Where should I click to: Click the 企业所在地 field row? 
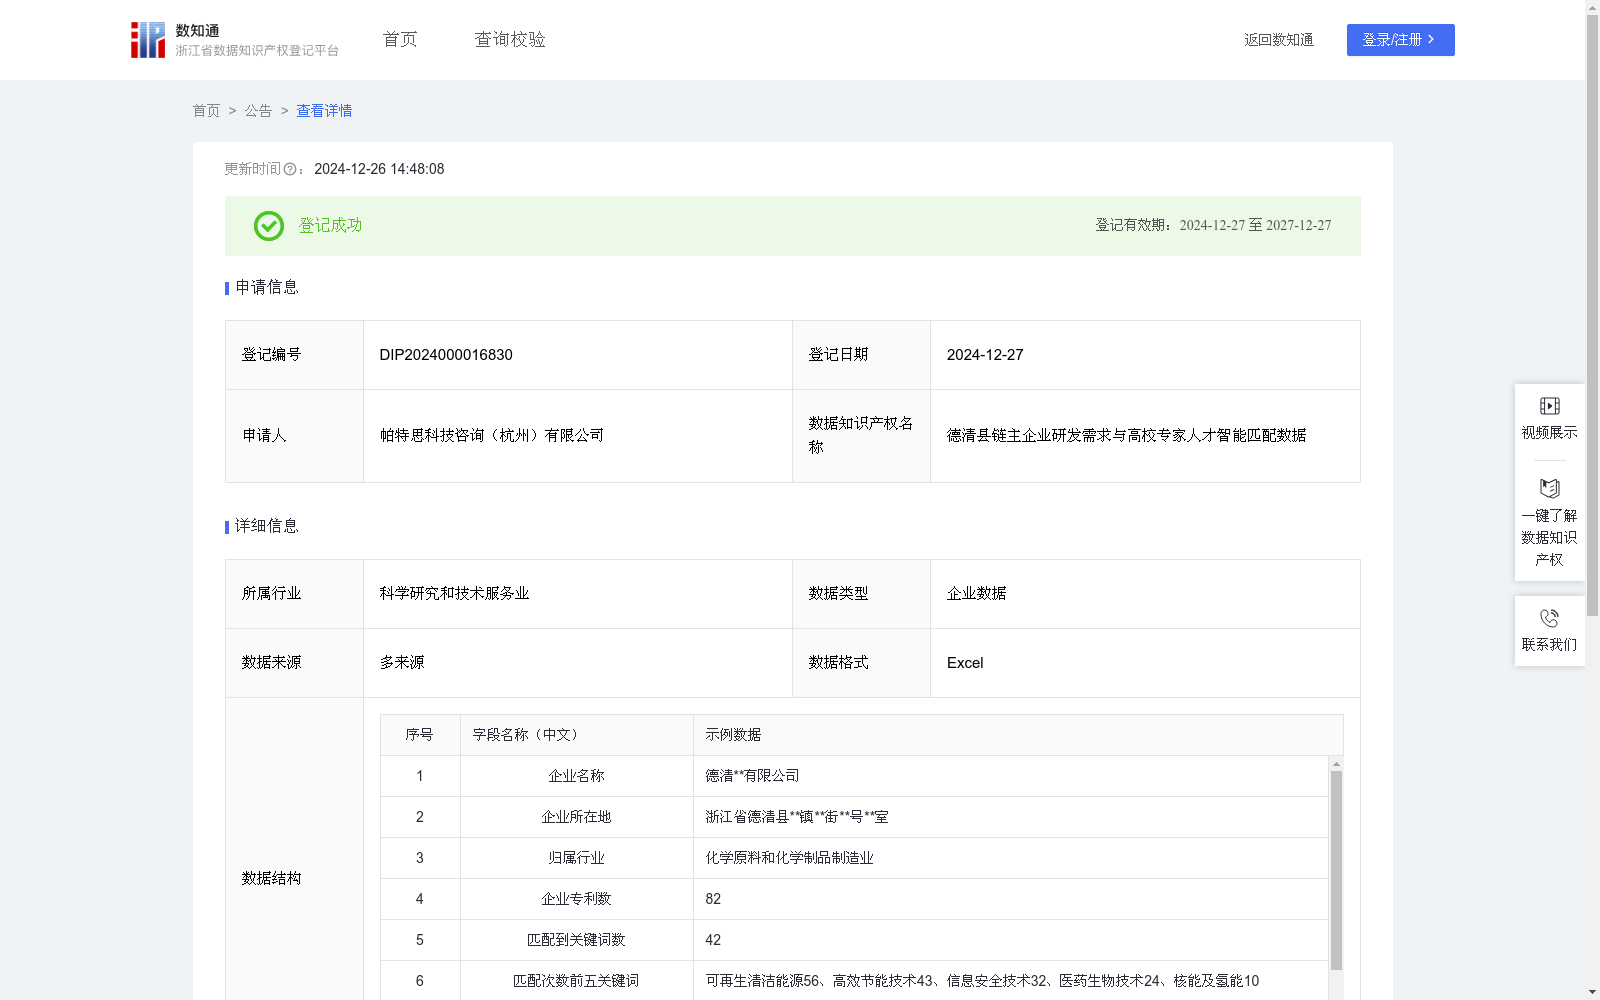(854, 817)
